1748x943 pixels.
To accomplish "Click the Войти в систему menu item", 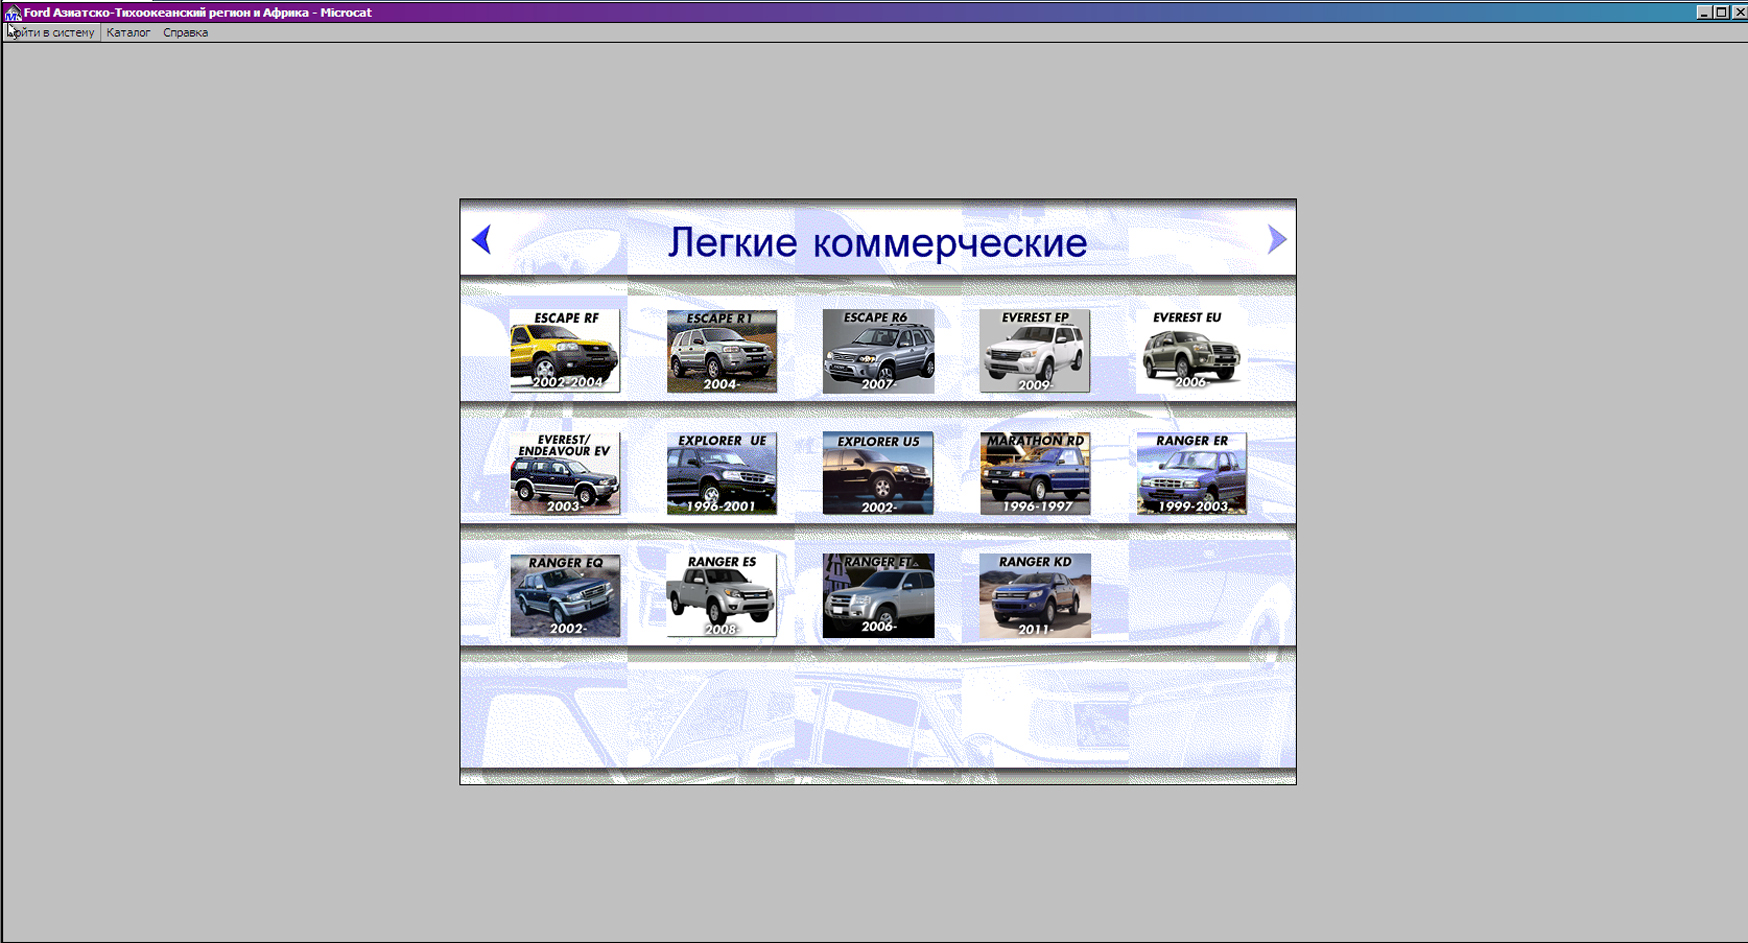I will (x=52, y=33).
